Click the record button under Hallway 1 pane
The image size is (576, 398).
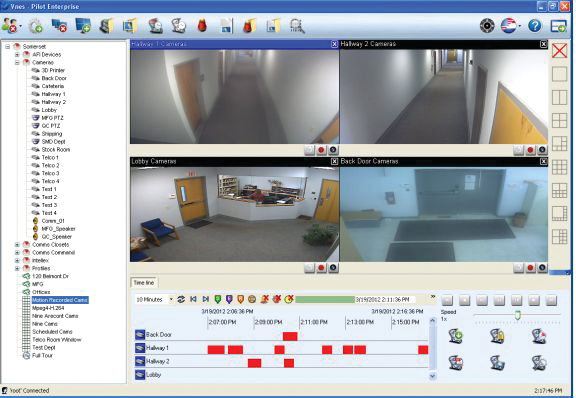pos(321,150)
